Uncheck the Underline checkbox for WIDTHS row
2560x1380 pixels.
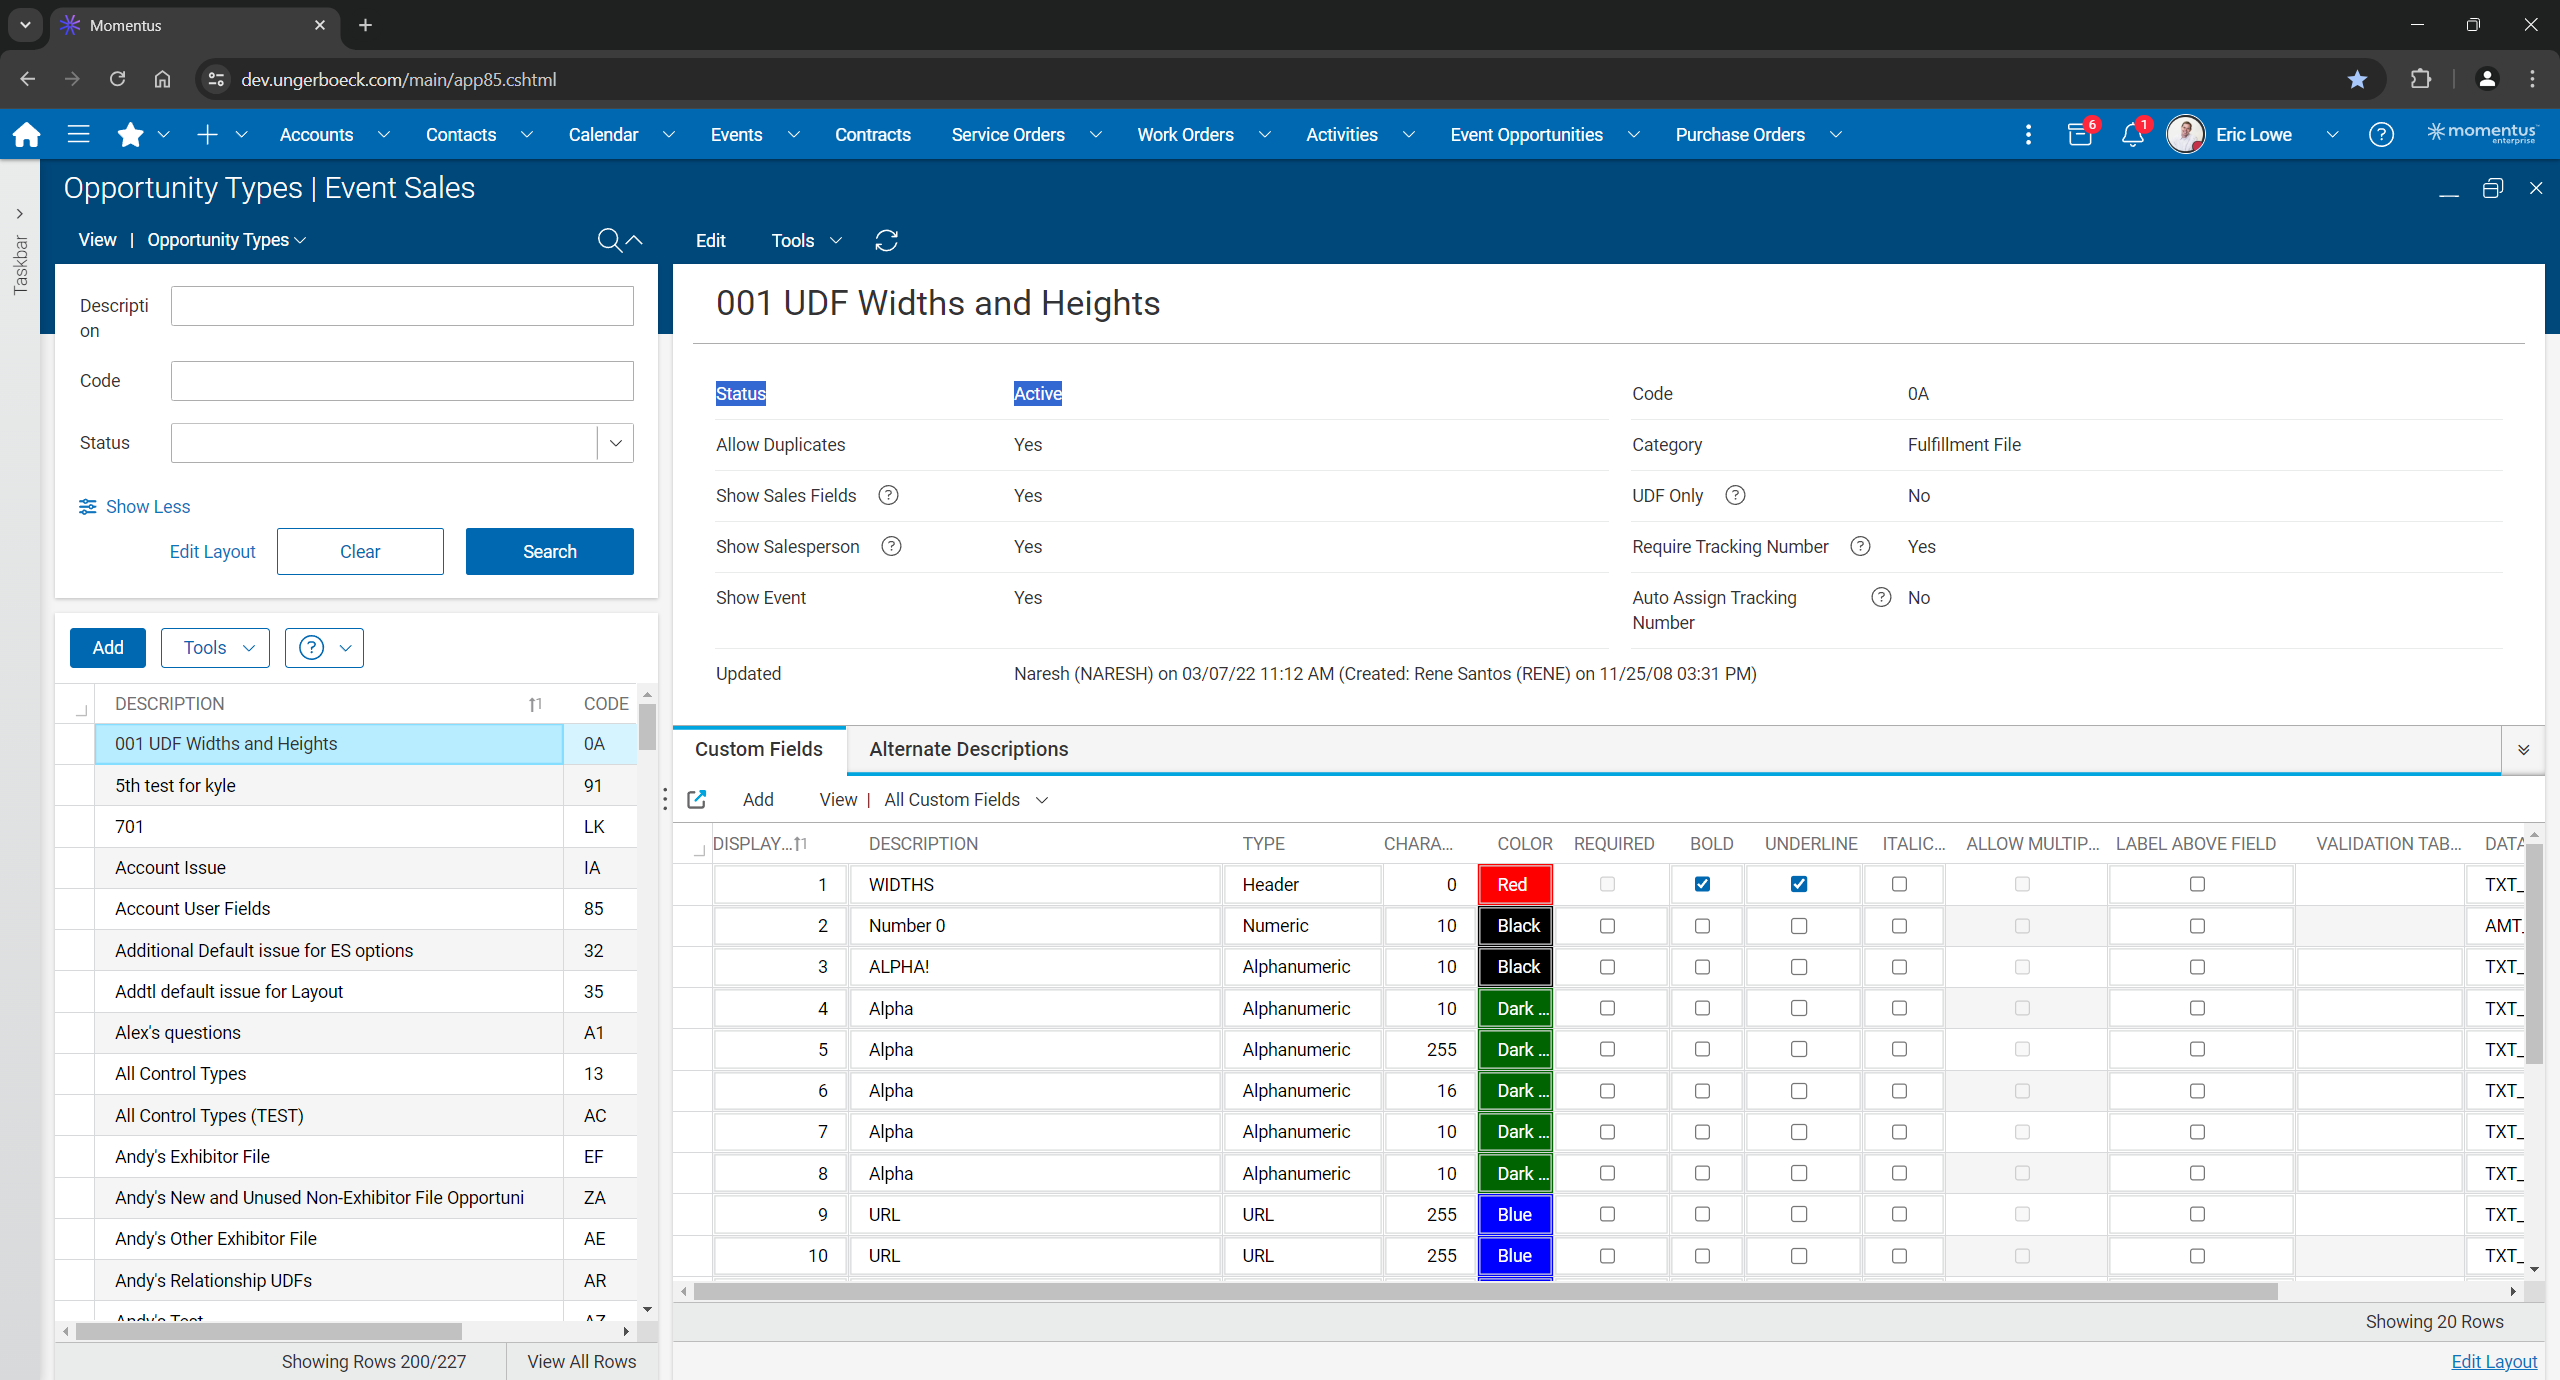[1799, 884]
